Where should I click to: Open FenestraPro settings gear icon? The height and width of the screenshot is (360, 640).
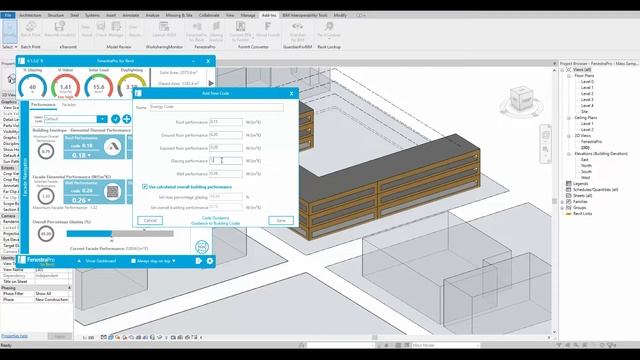click(210, 261)
